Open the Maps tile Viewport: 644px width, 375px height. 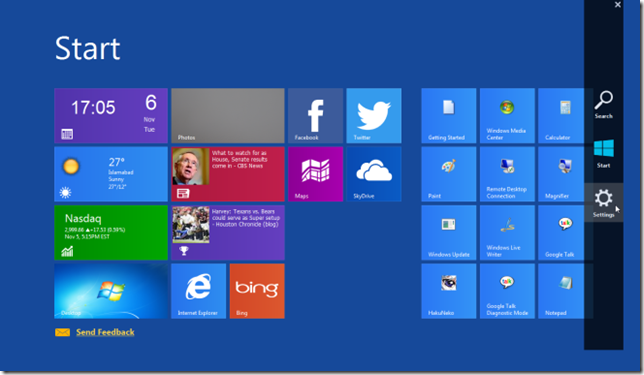tap(315, 174)
